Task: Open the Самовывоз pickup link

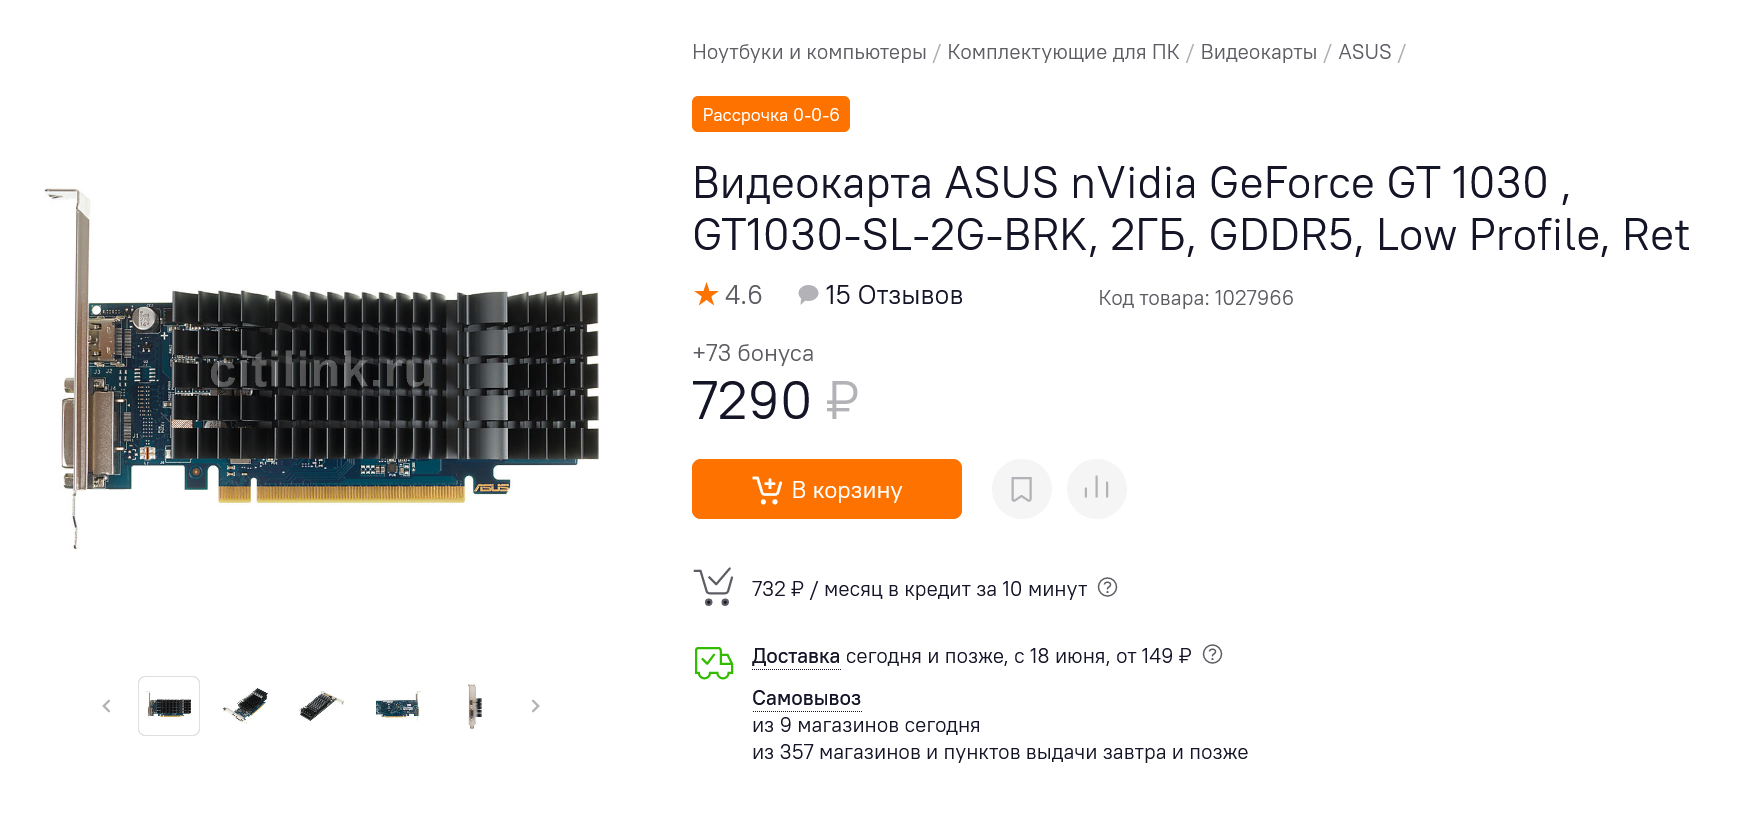Action: 806,698
